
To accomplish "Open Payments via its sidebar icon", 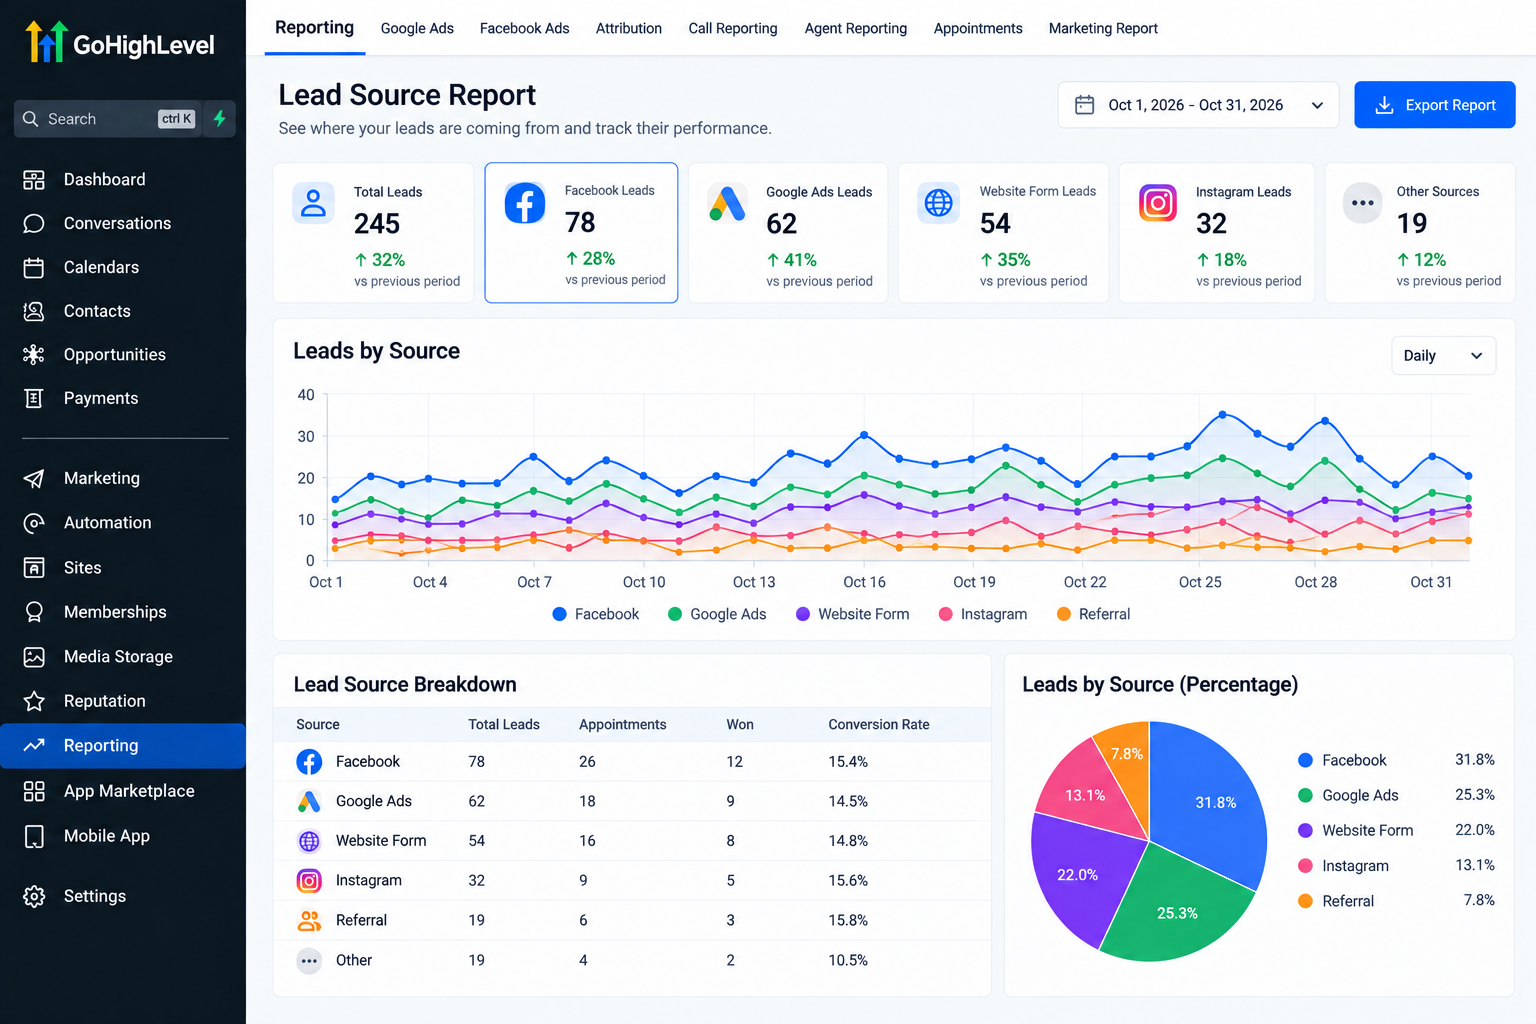I will tap(34, 398).
